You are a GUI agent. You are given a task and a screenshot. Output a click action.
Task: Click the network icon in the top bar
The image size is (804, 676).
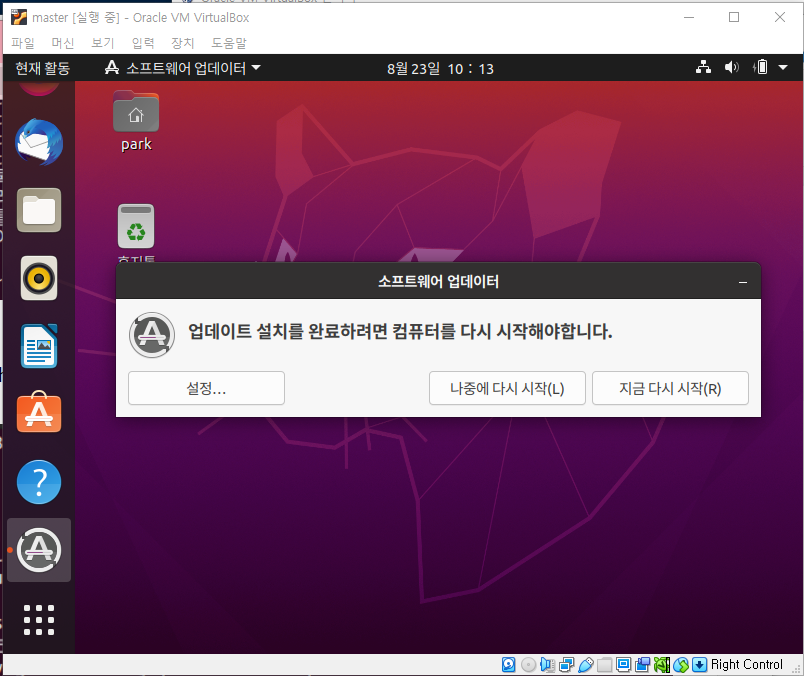704,67
